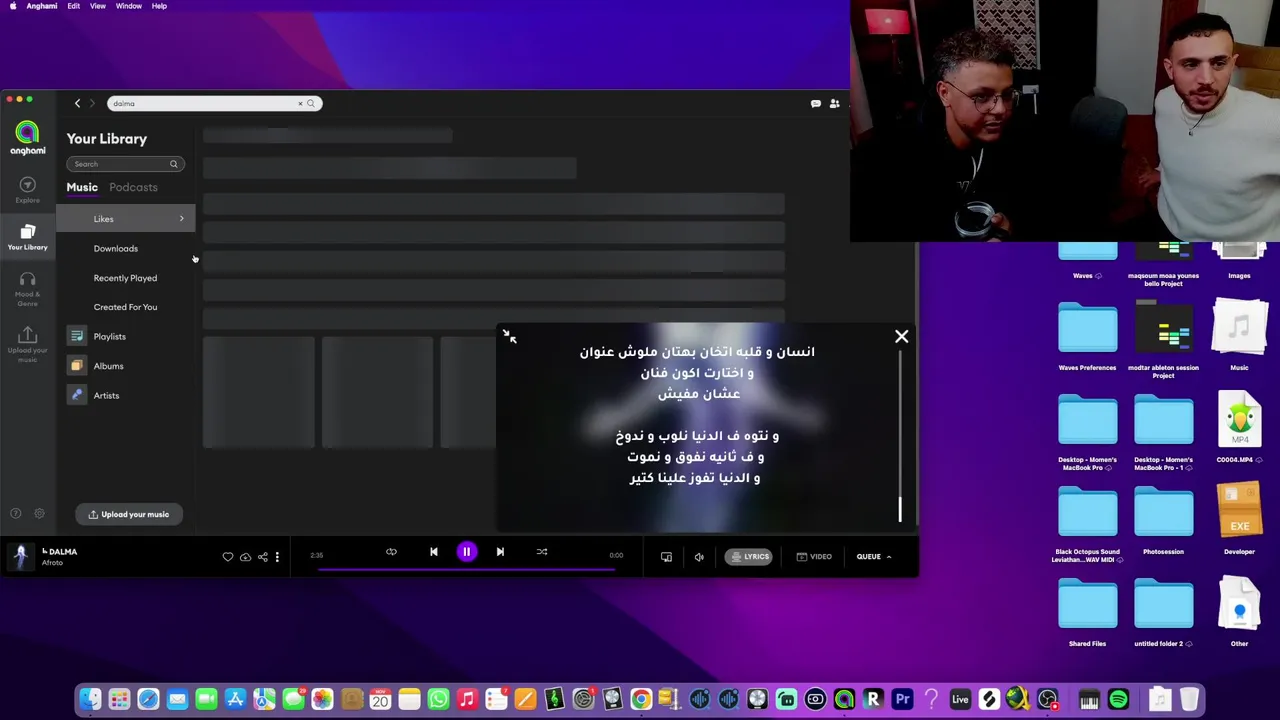
Task: Click the lyrics panel scrollbar
Action: pyautogui.click(x=899, y=509)
